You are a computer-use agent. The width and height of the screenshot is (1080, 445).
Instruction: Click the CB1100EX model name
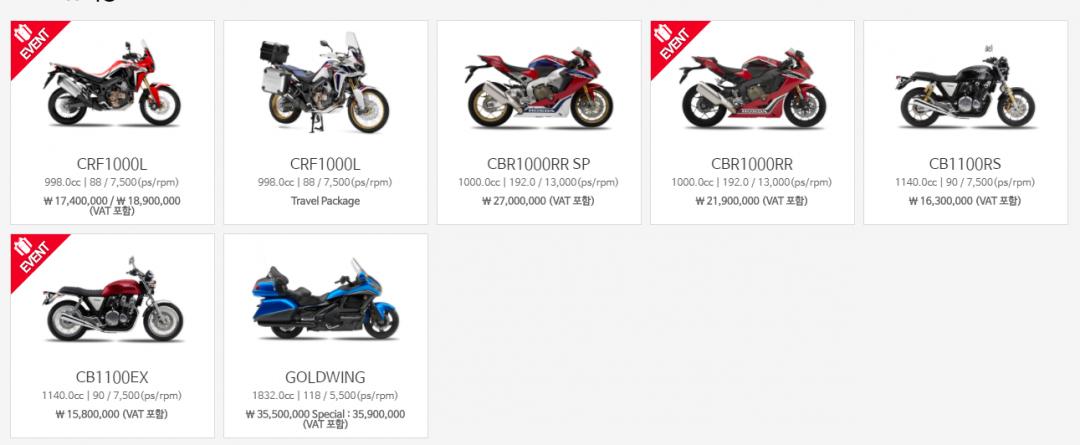coord(112,377)
